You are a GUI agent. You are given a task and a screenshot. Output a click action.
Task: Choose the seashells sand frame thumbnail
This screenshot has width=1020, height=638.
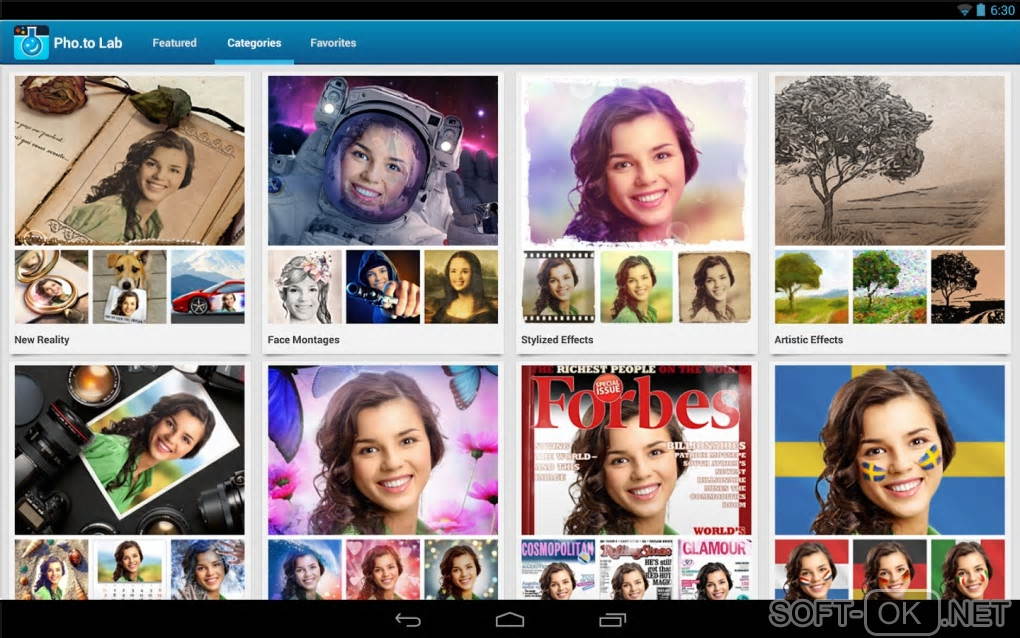[51, 569]
